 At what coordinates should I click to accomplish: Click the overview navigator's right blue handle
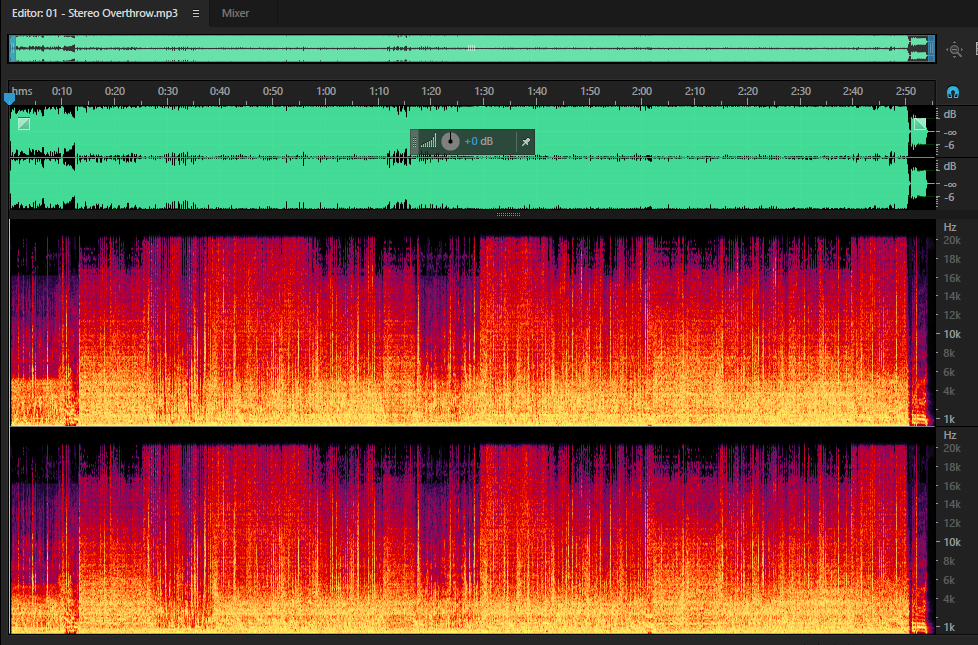(x=932, y=49)
